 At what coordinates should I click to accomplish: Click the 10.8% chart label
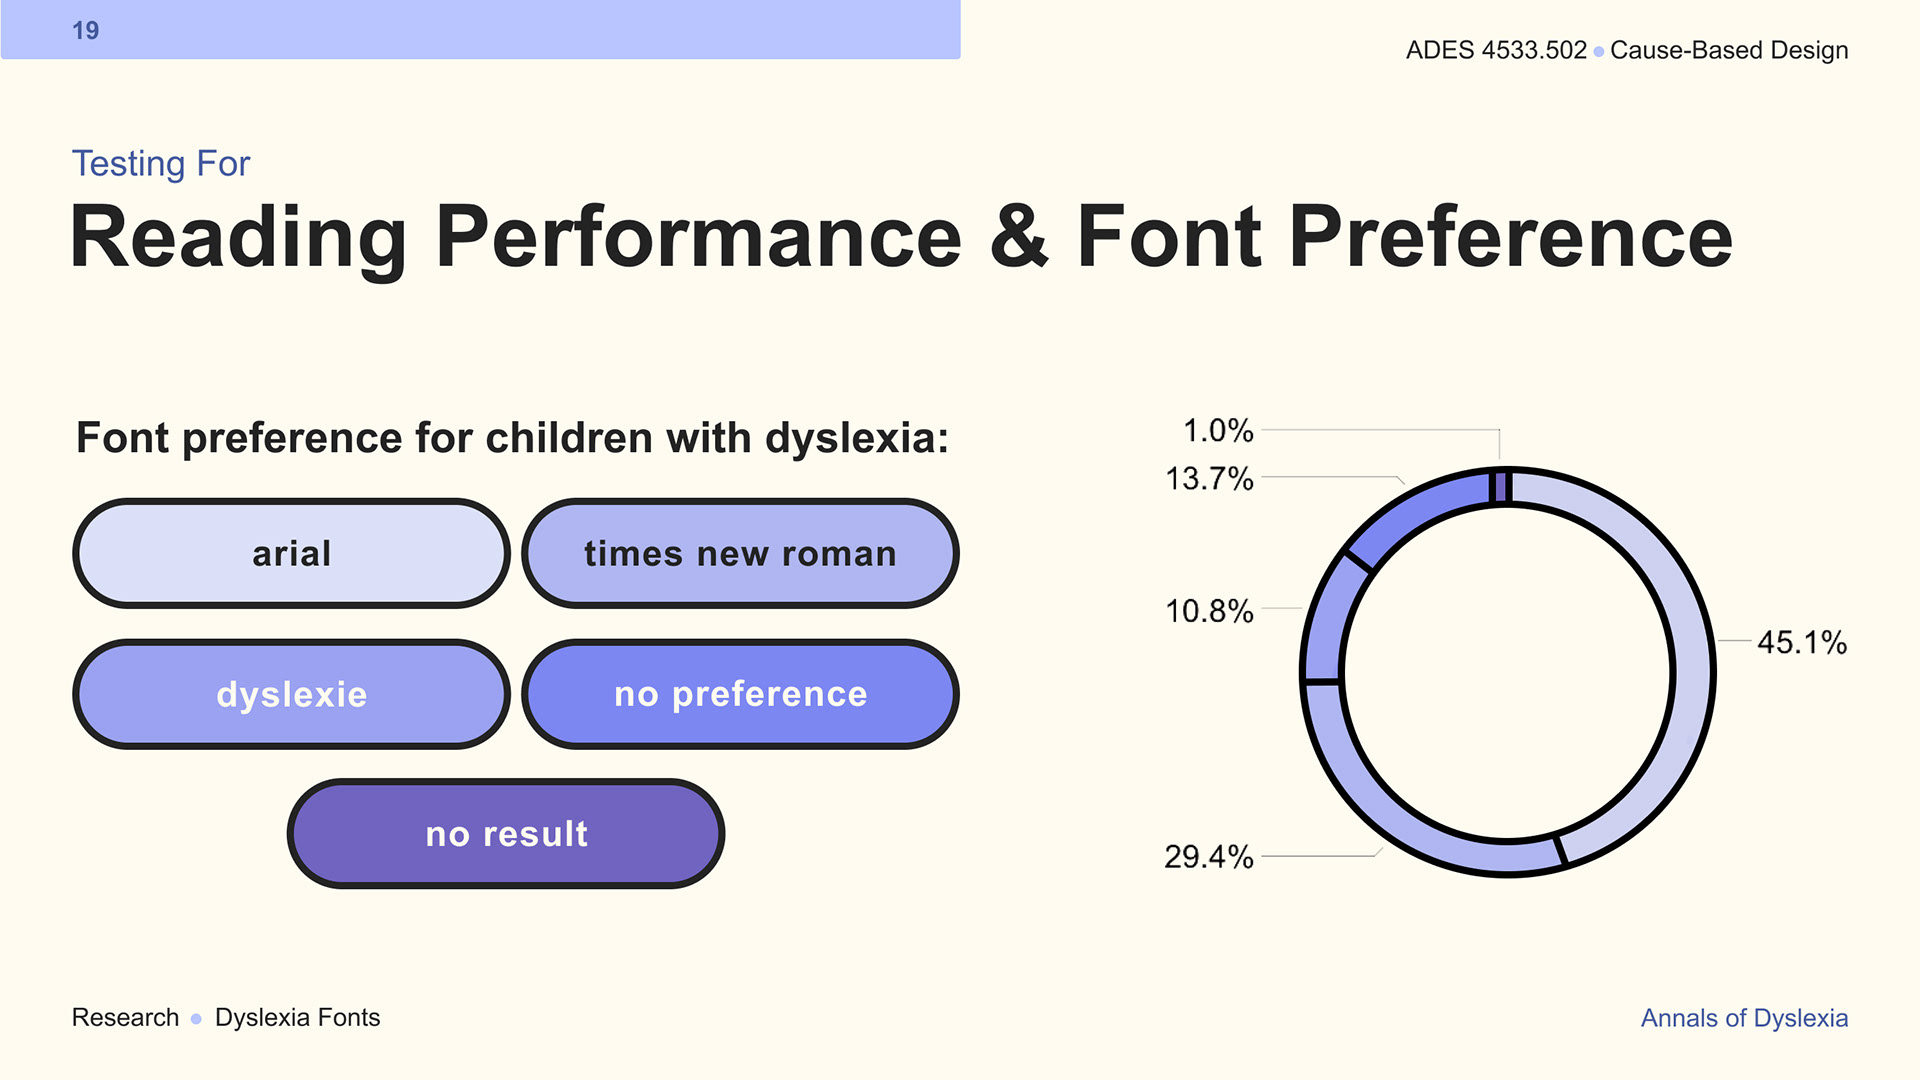[1209, 611]
